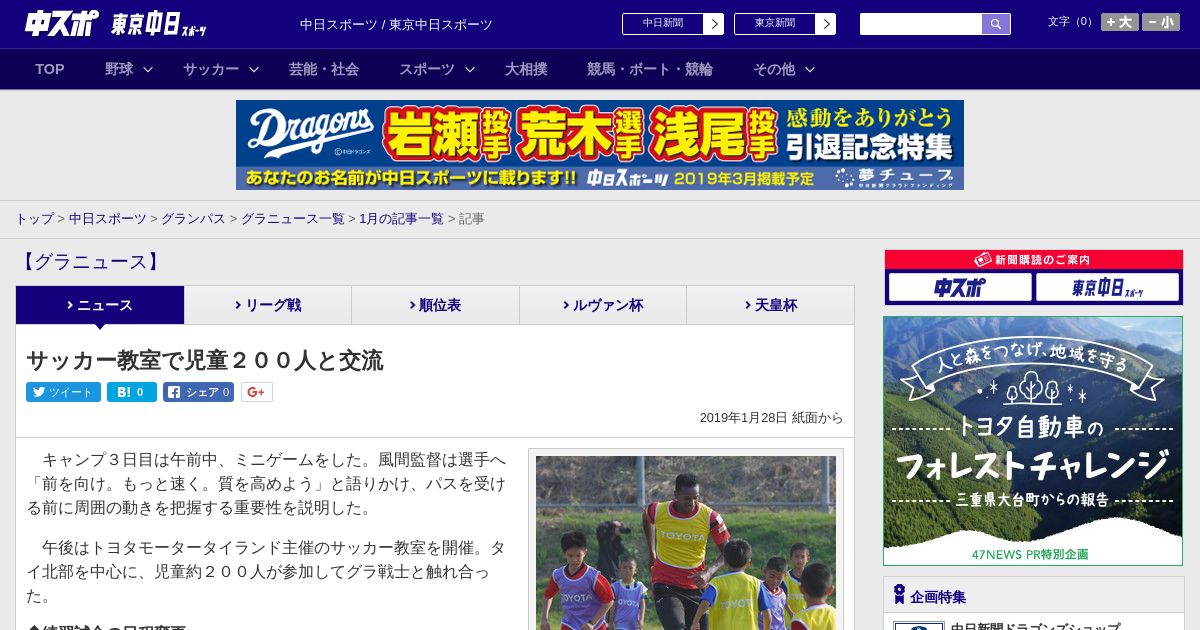Click article date 2019年1月28日 紙面から
Screen dimensions: 1200x630
pyautogui.click(x=771, y=418)
